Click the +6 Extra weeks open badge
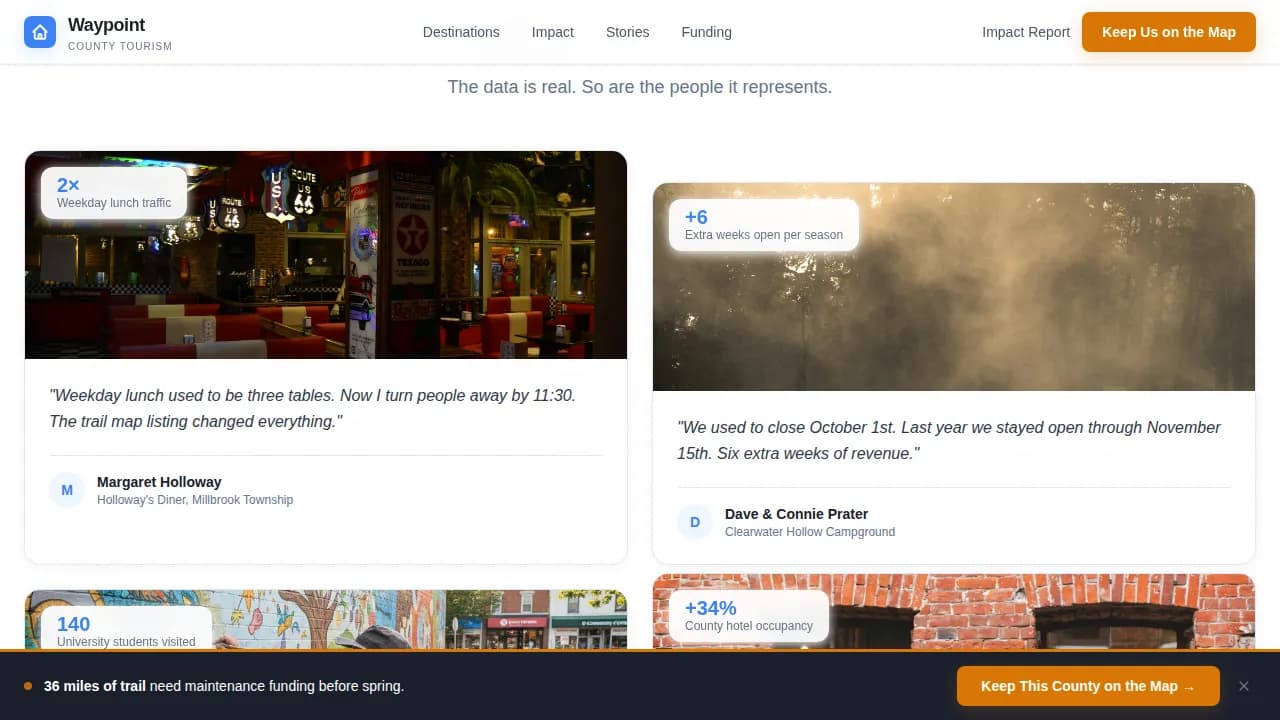The height and width of the screenshot is (720, 1280). (764, 225)
